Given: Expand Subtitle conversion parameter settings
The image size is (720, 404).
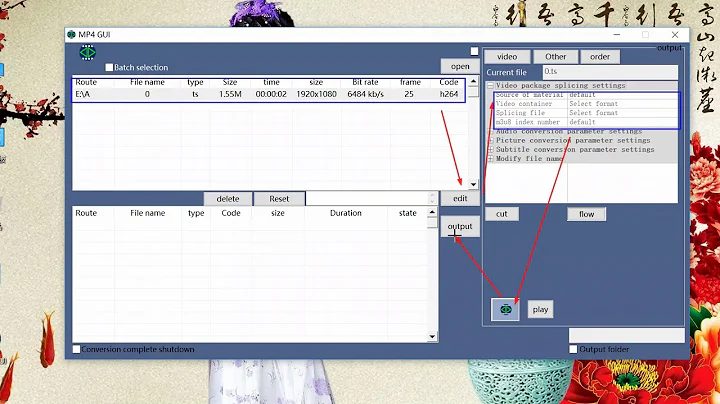Looking at the screenshot, I should coord(490,150).
